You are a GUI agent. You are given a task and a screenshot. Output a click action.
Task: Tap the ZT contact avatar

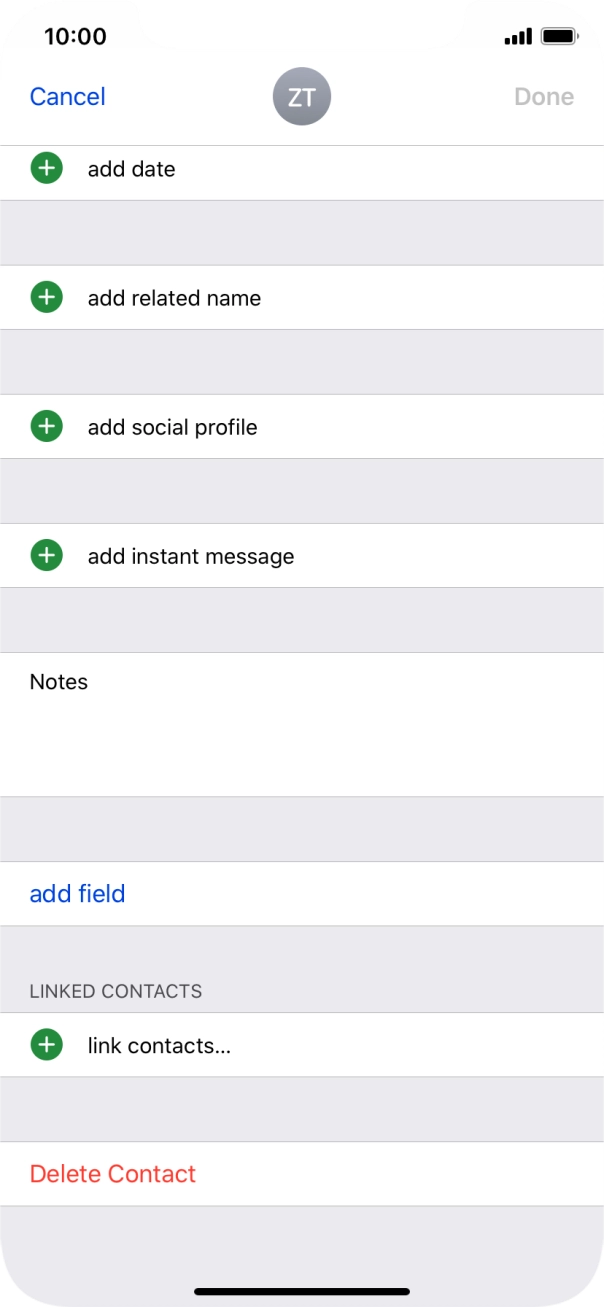point(302,96)
